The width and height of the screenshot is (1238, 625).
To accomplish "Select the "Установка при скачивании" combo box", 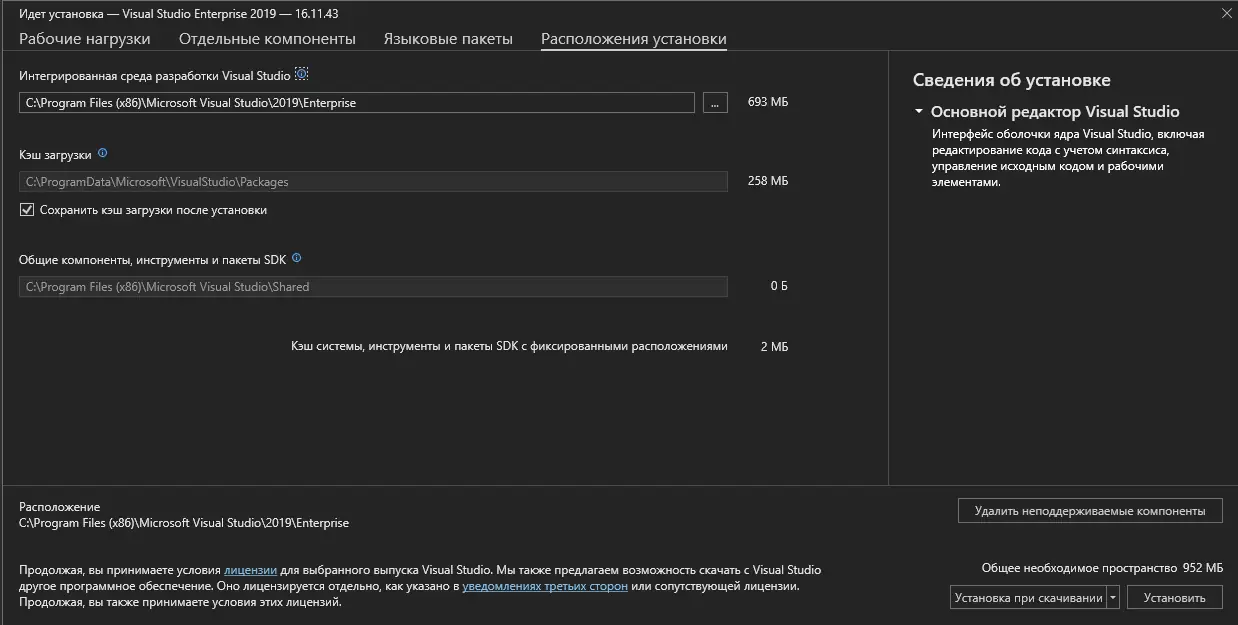I will coord(1030,597).
